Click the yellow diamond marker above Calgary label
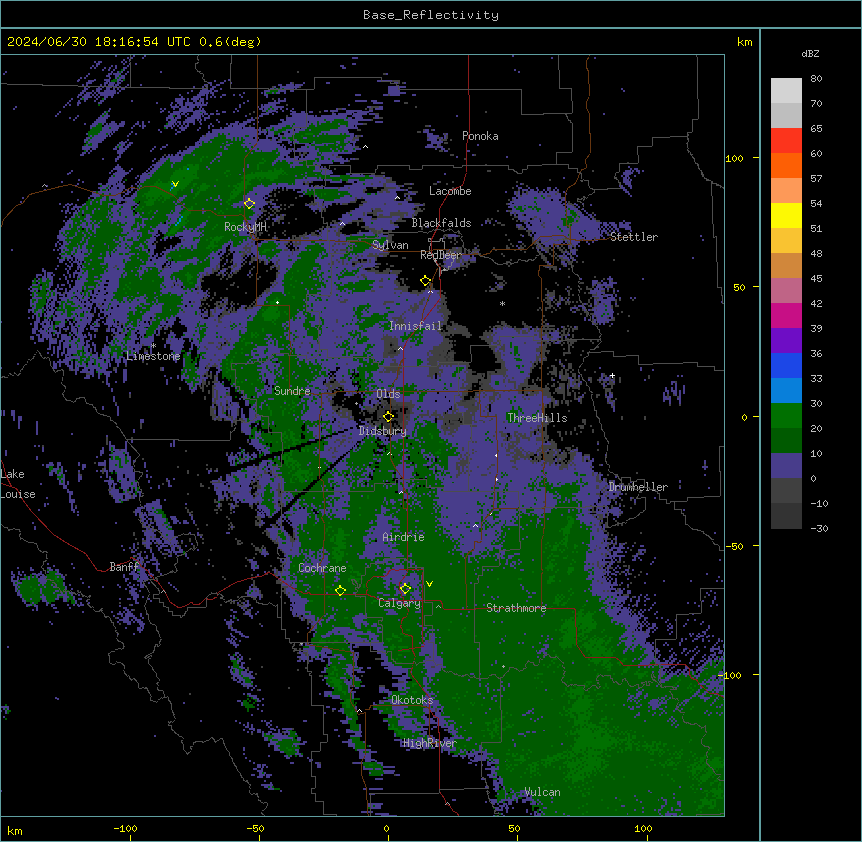The height and width of the screenshot is (842, 862). coord(405,589)
